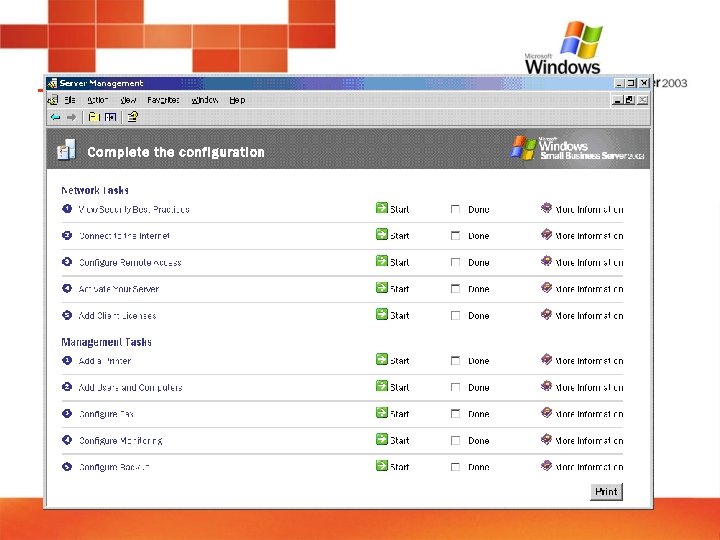Image resolution: width=720 pixels, height=540 pixels.
Task: Click Start arrow for View Security Best Practices
Action: pos(382,208)
